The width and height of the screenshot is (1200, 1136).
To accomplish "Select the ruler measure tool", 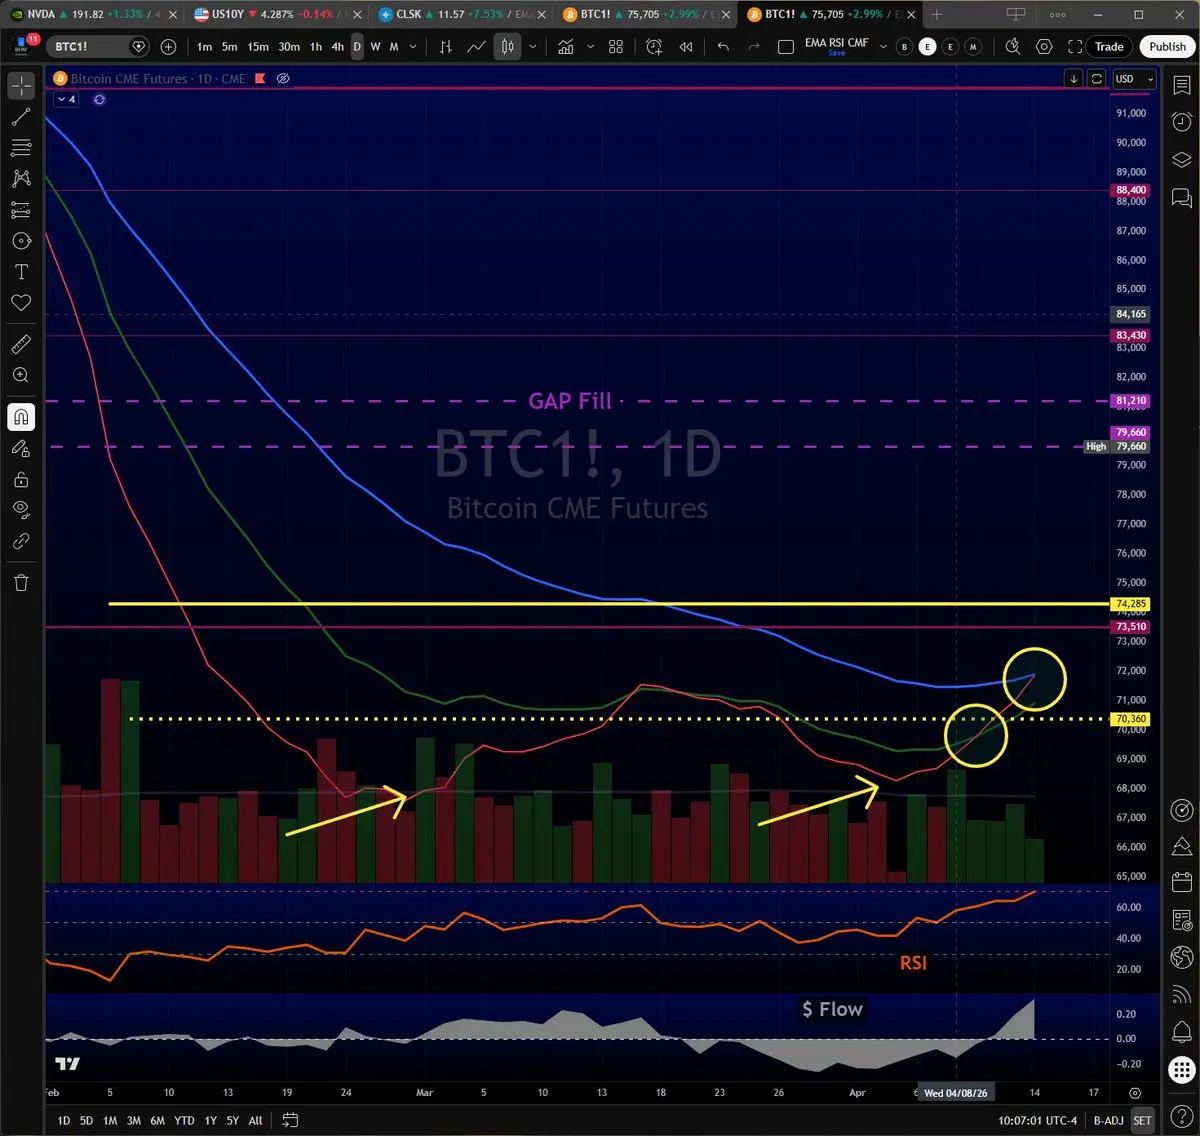I will pyautogui.click(x=21, y=344).
